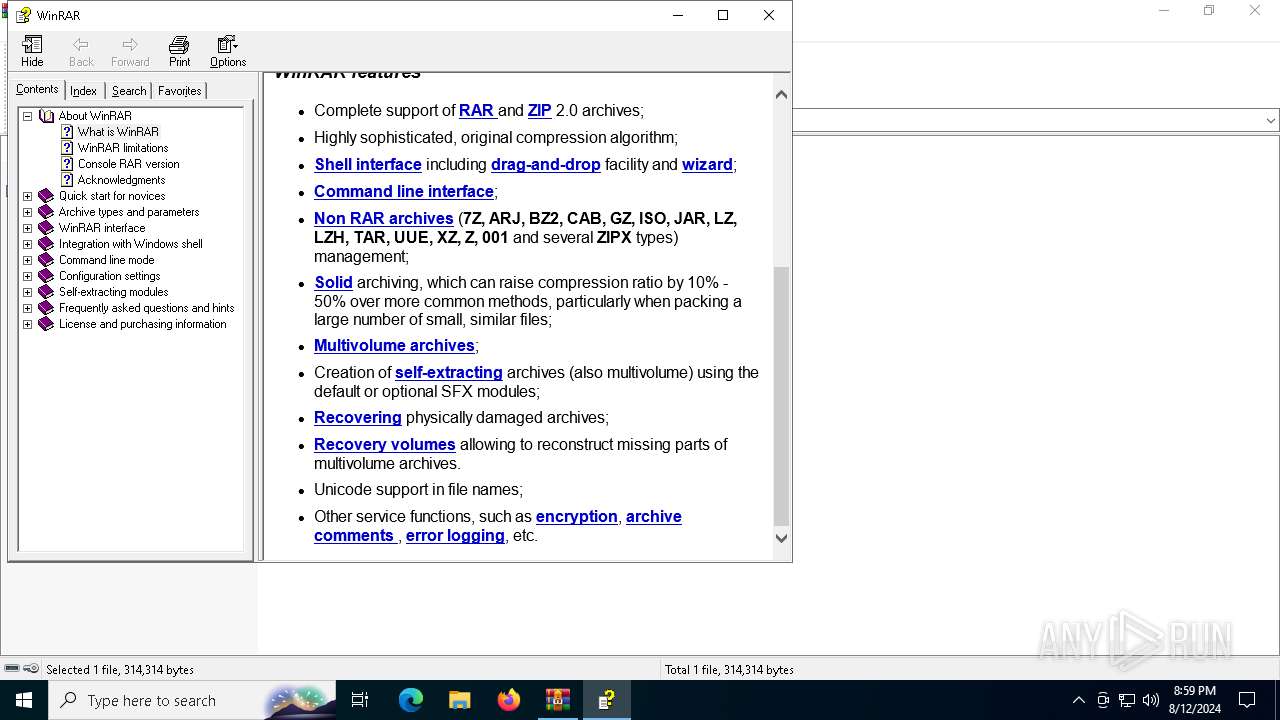Show hidden system tray icons
This screenshot has height=720, width=1280.
1078,700
